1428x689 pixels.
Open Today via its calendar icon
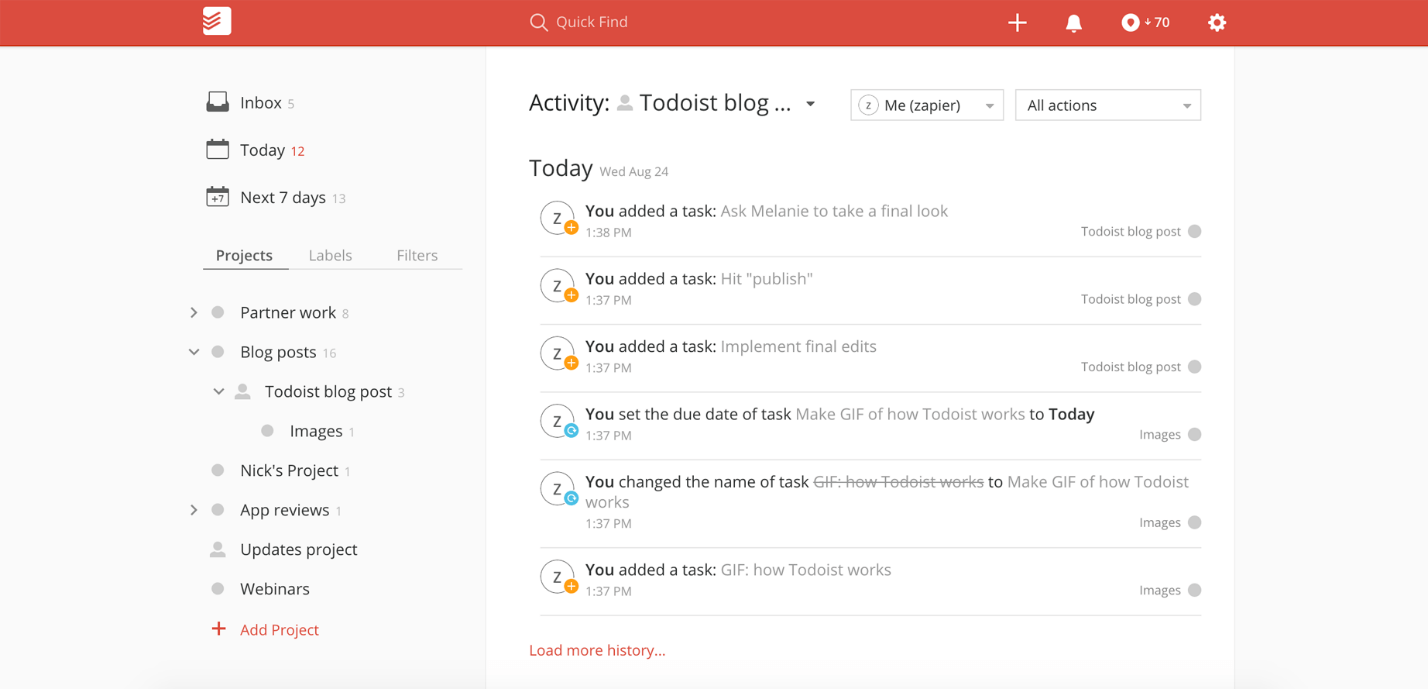click(x=217, y=149)
